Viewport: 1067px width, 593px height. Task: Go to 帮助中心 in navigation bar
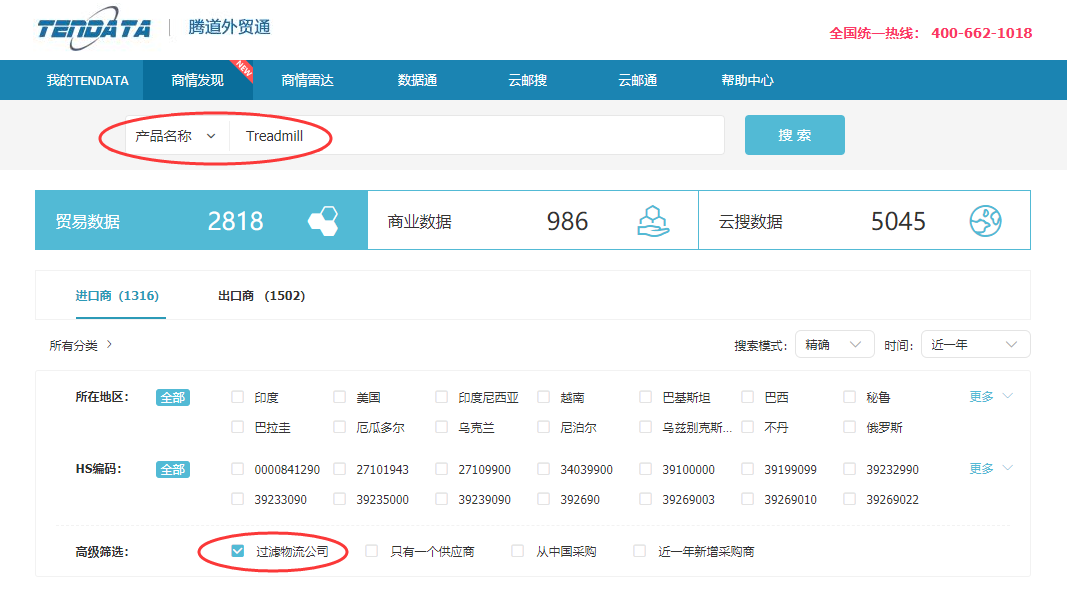pos(747,81)
